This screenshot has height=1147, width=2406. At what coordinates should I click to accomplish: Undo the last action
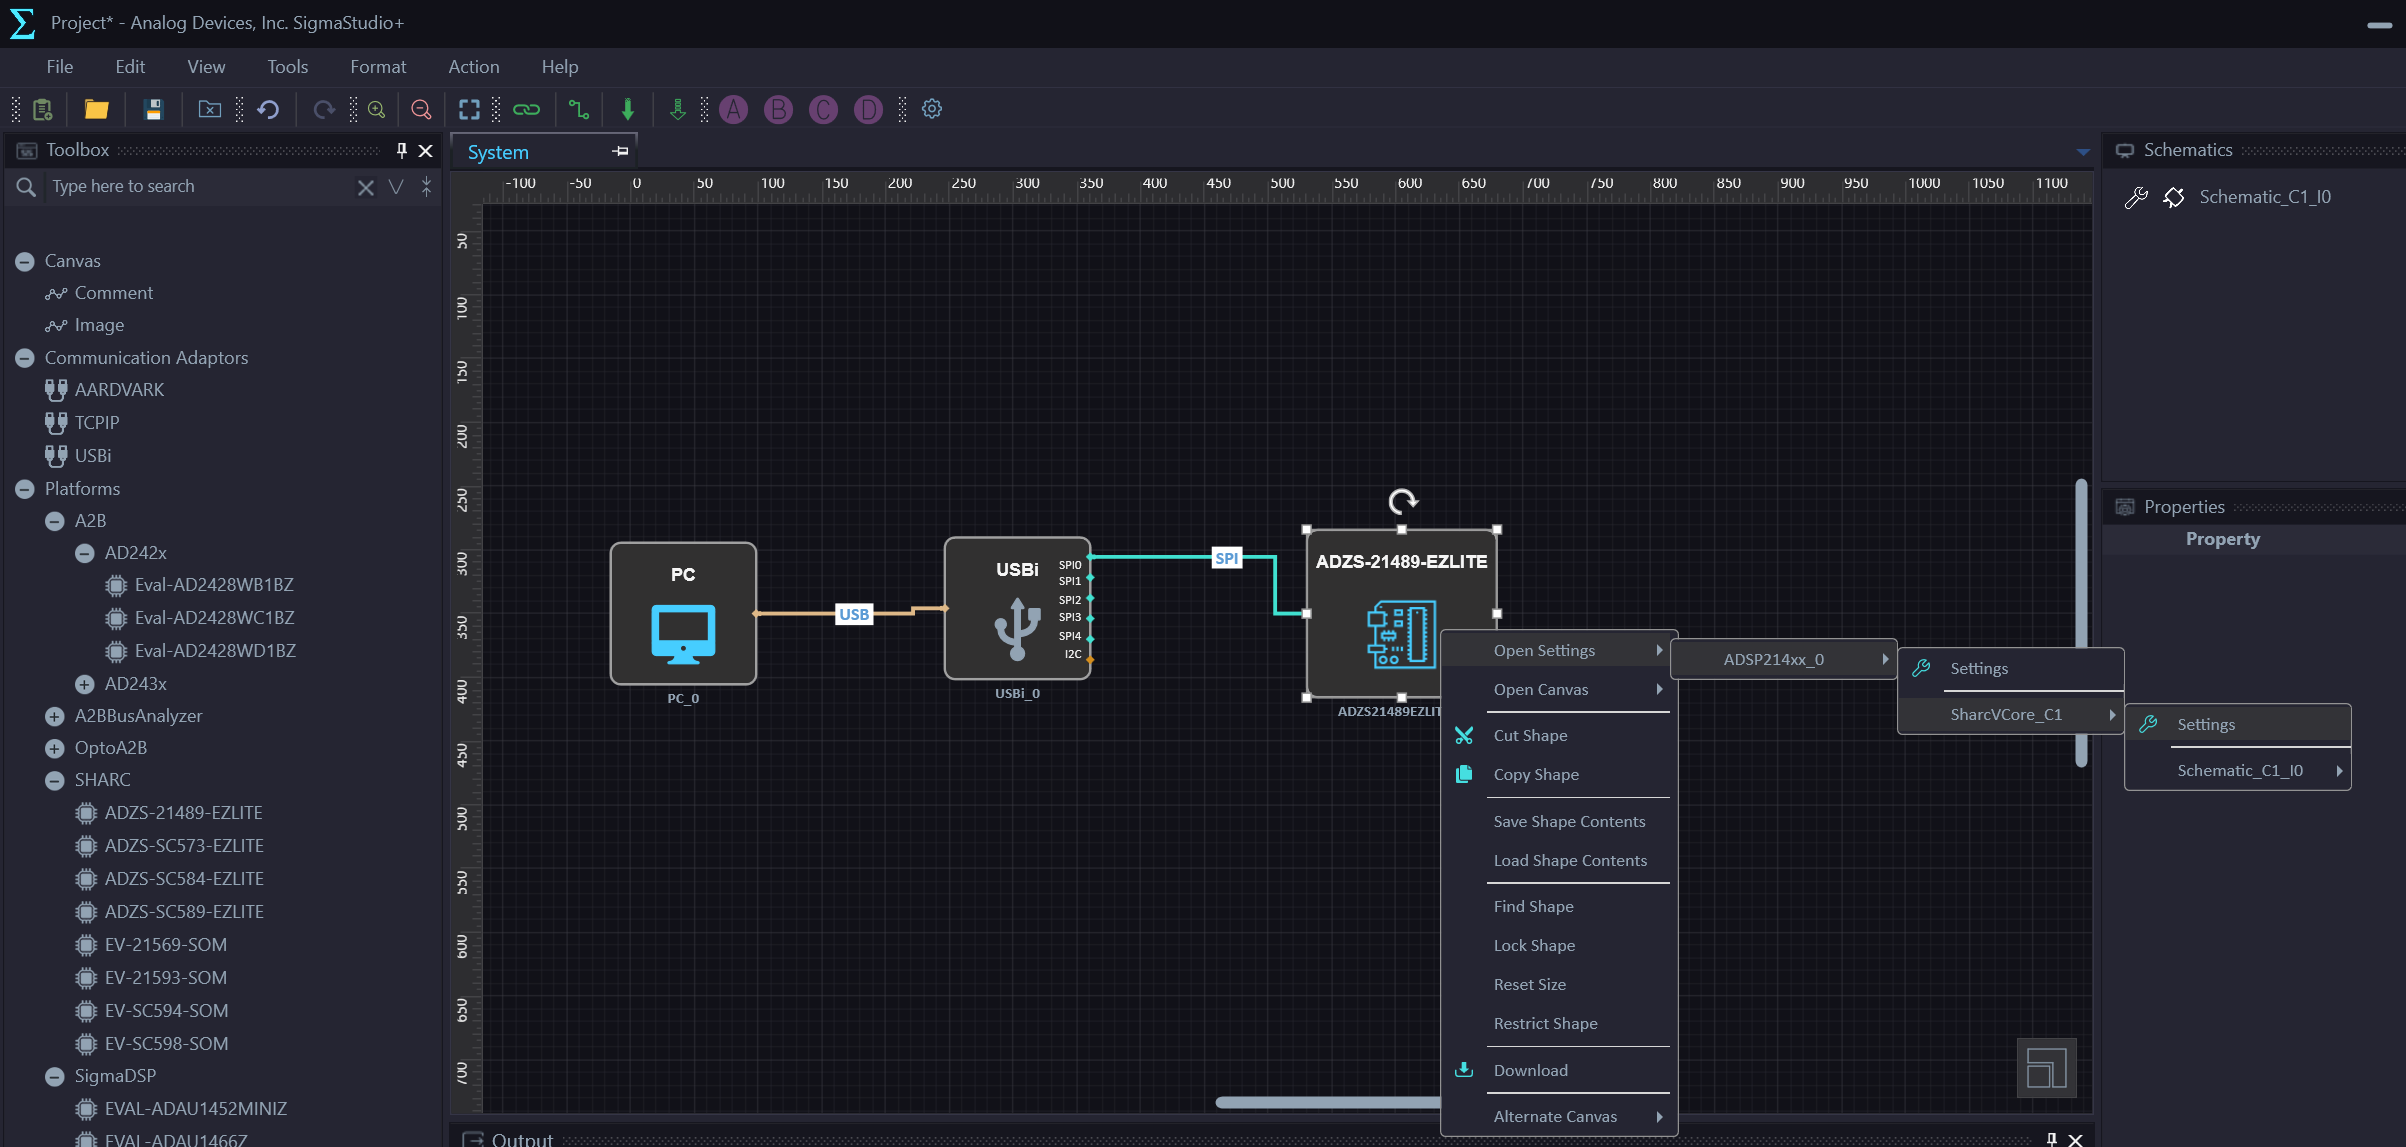(268, 109)
